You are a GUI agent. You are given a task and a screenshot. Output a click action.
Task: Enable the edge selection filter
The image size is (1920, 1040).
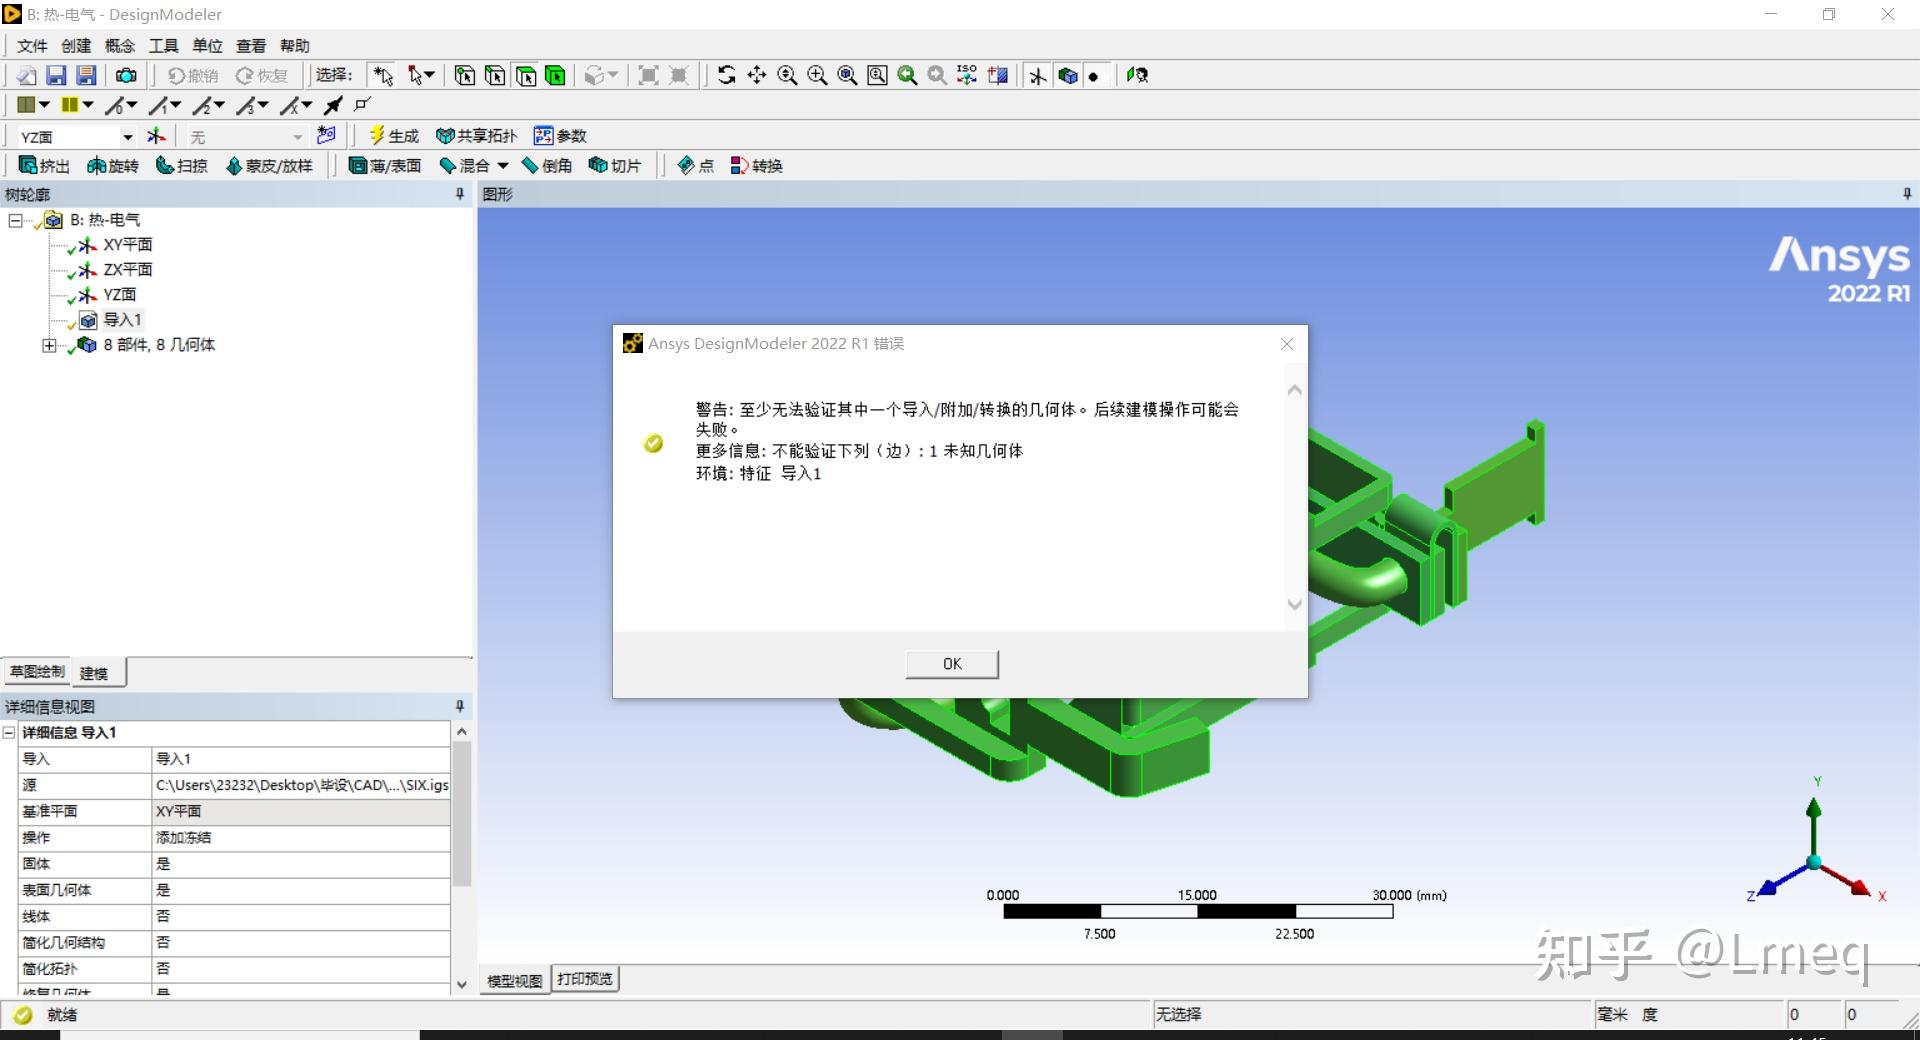click(x=495, y=75)
